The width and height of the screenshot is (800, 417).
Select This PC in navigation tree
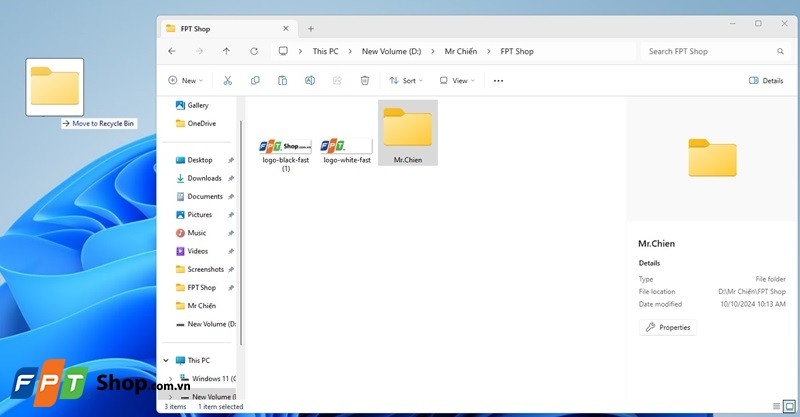pyautogui.click(x=193, y=360)
